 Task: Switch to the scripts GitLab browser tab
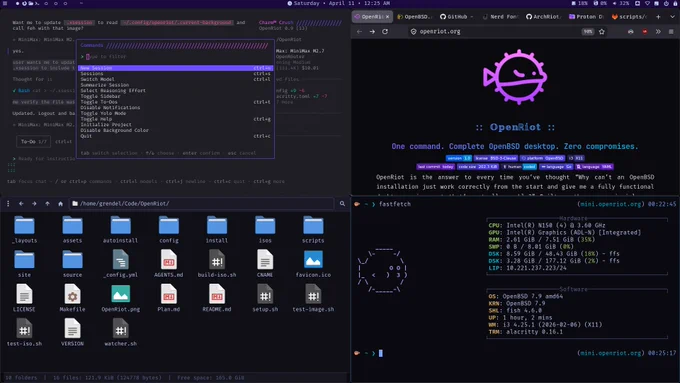629,16
